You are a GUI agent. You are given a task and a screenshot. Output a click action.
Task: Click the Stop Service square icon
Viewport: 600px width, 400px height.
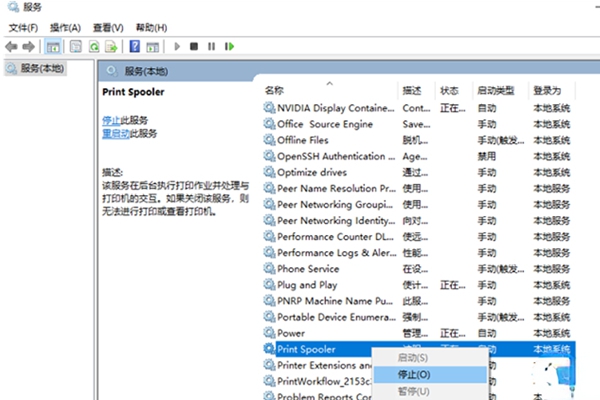194,46
